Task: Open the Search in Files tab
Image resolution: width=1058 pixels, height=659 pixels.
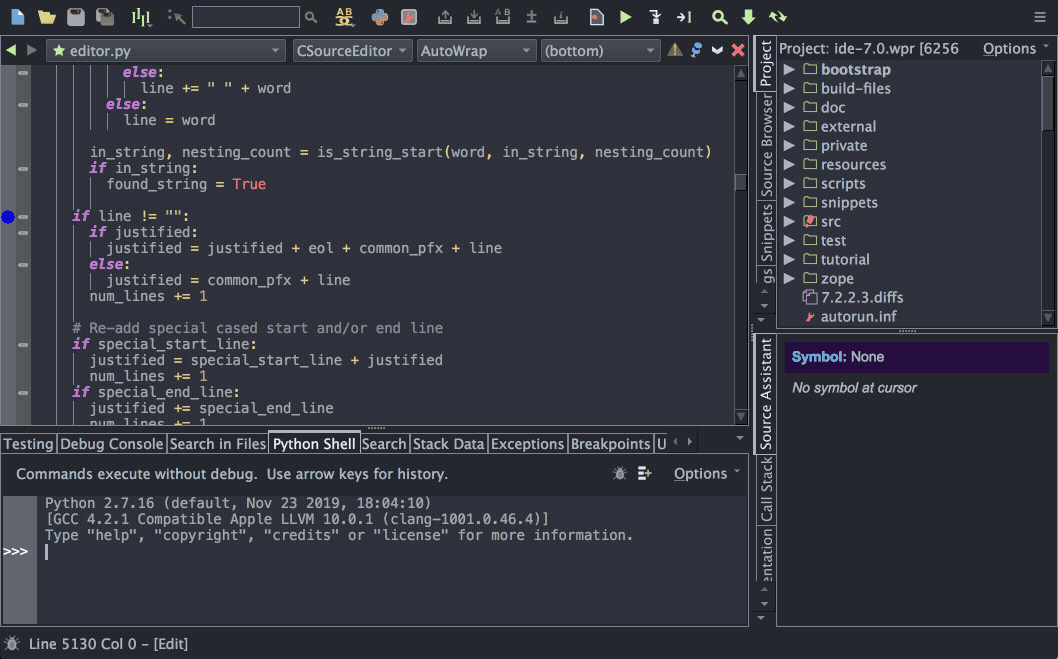Action: pyautogui.click(x=217, y=444)
